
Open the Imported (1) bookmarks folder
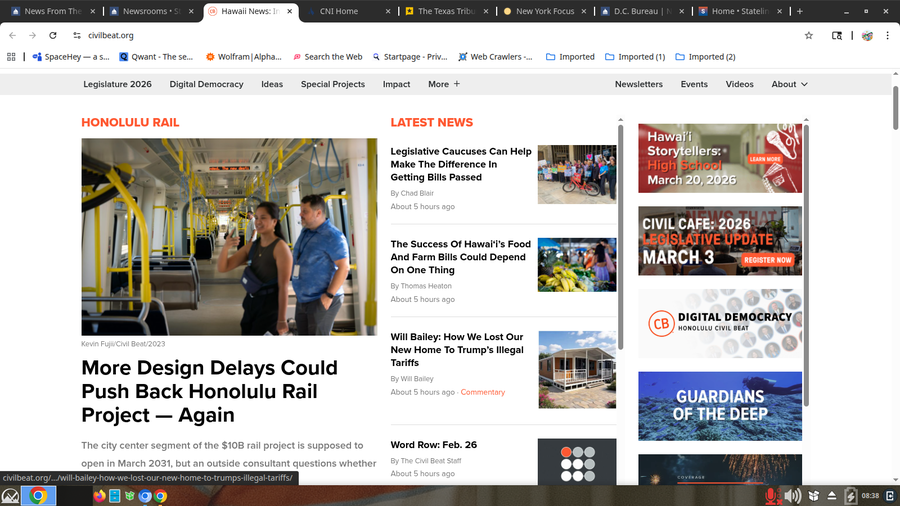tap(634, 57)
